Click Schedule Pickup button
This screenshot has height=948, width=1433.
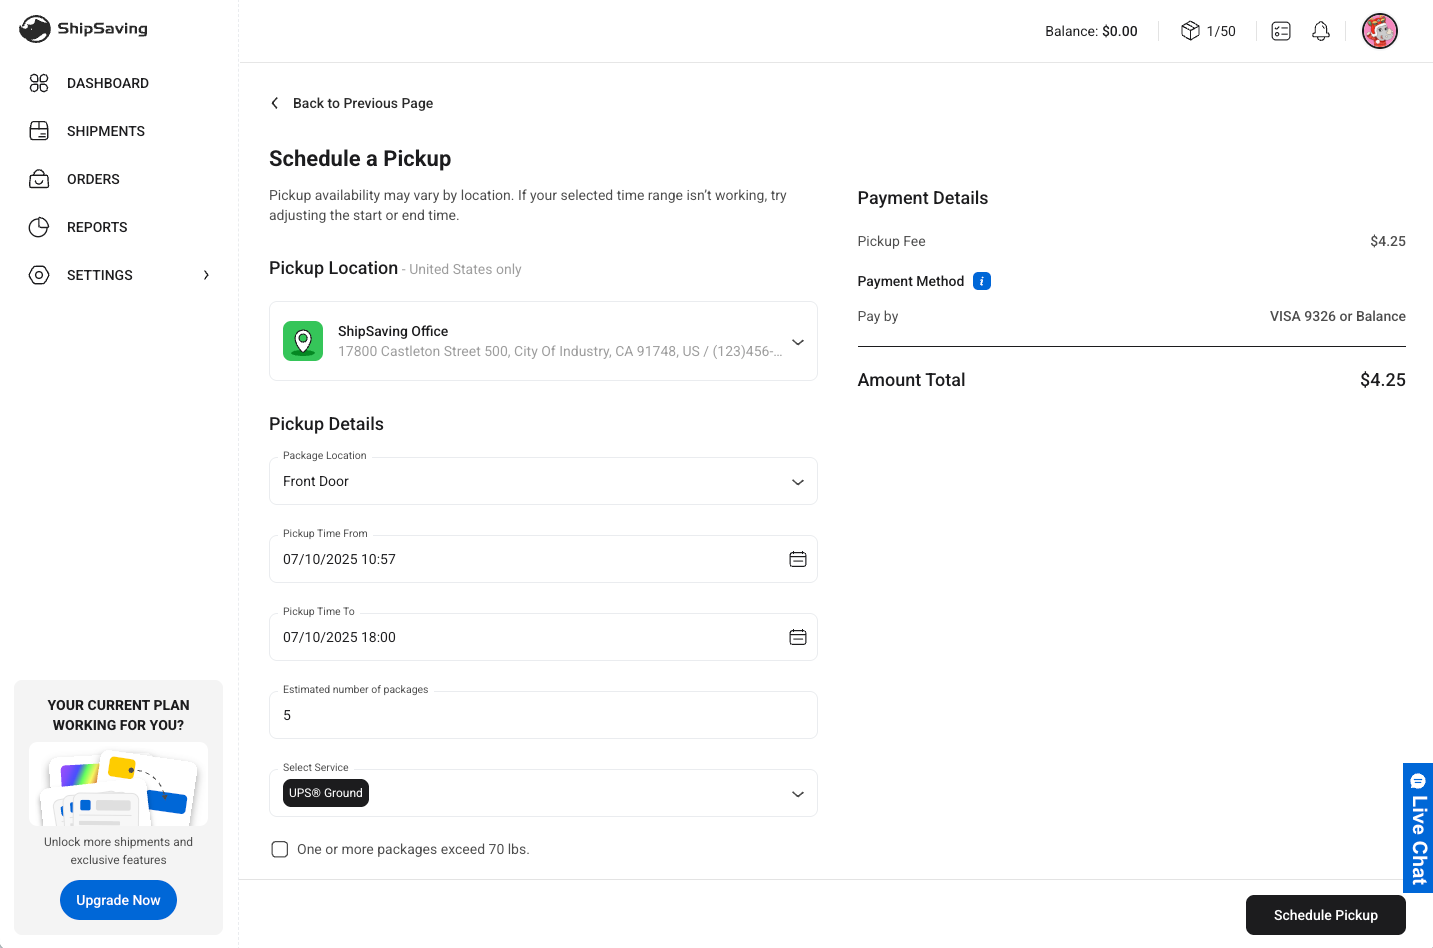(1326, 915)
